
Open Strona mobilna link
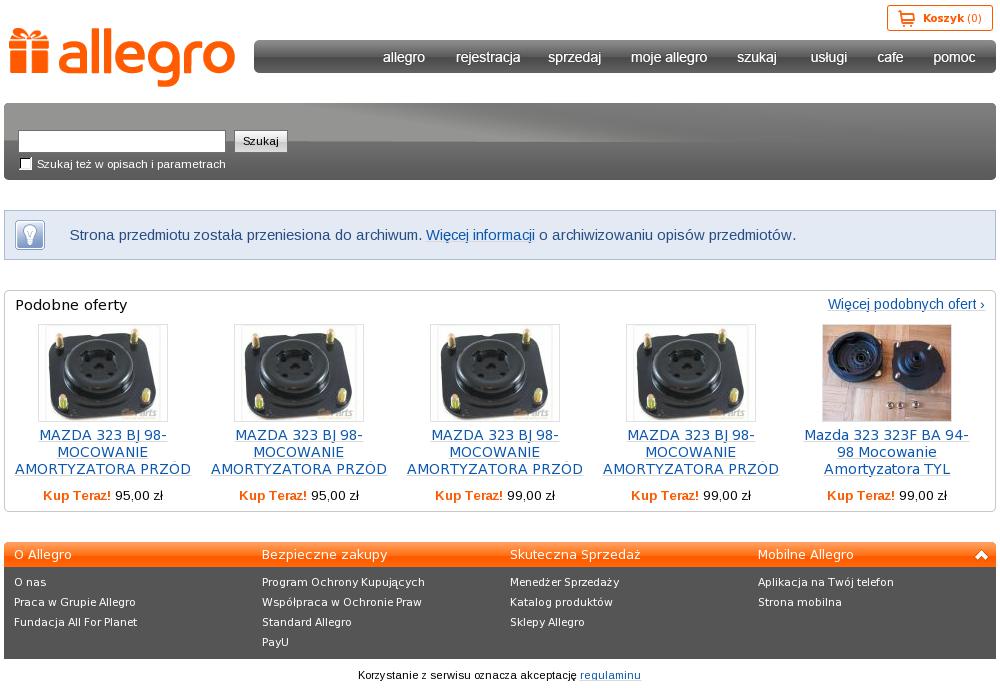pos(800,602)
